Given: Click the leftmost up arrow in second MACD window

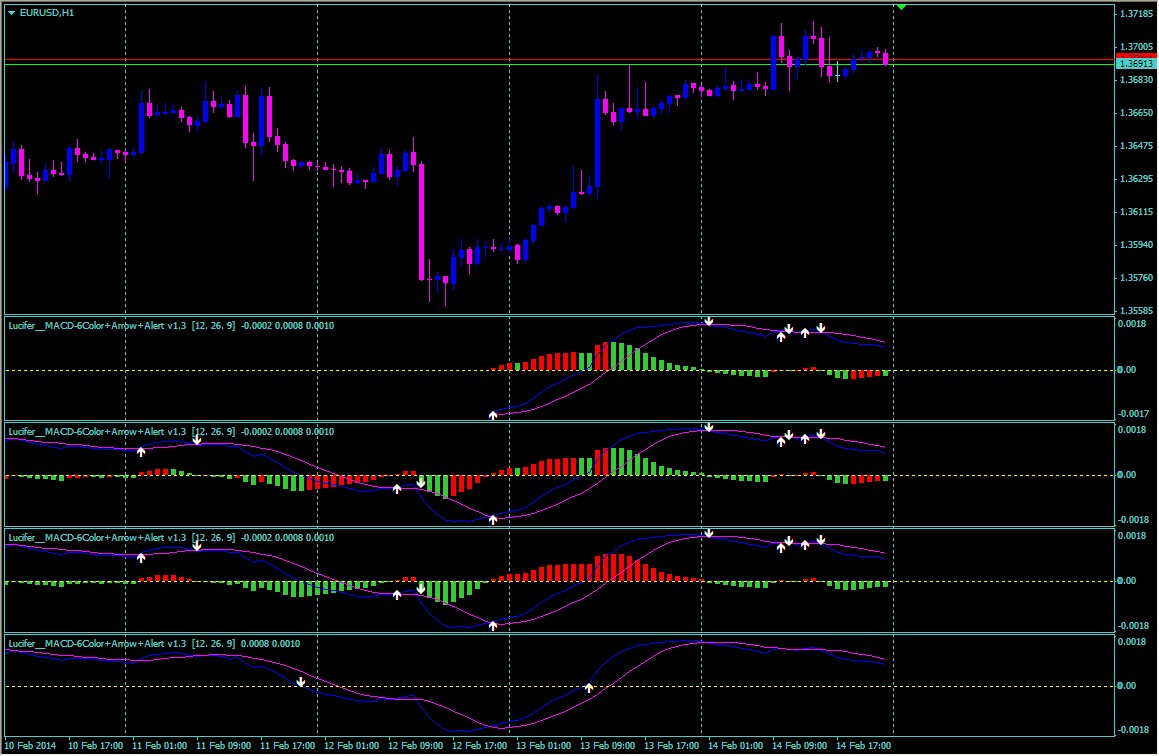Looking at the screenshot, I should click(141, 452).
